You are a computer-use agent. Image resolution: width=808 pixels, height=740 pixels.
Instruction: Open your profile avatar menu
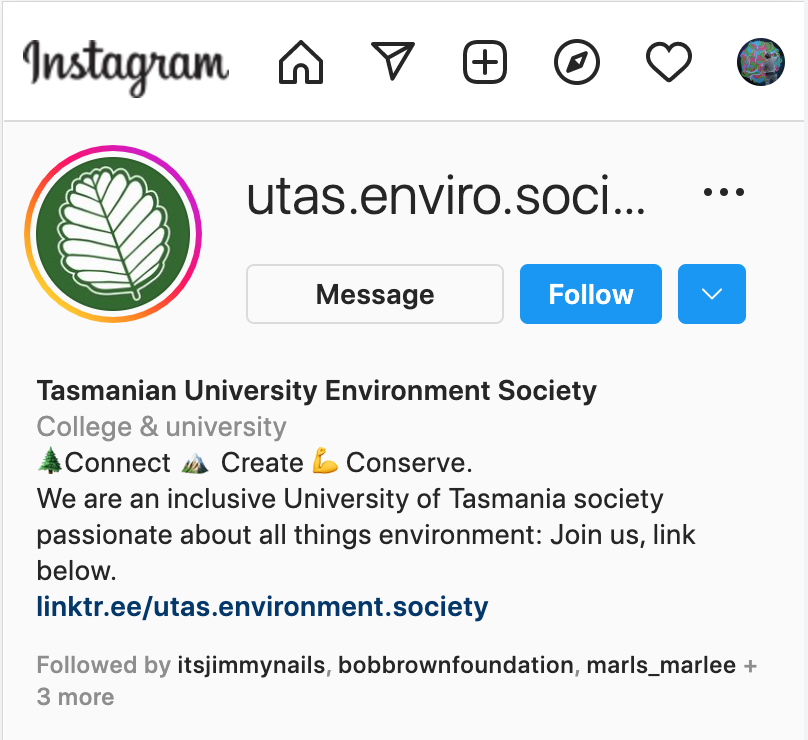click(760, 65)
